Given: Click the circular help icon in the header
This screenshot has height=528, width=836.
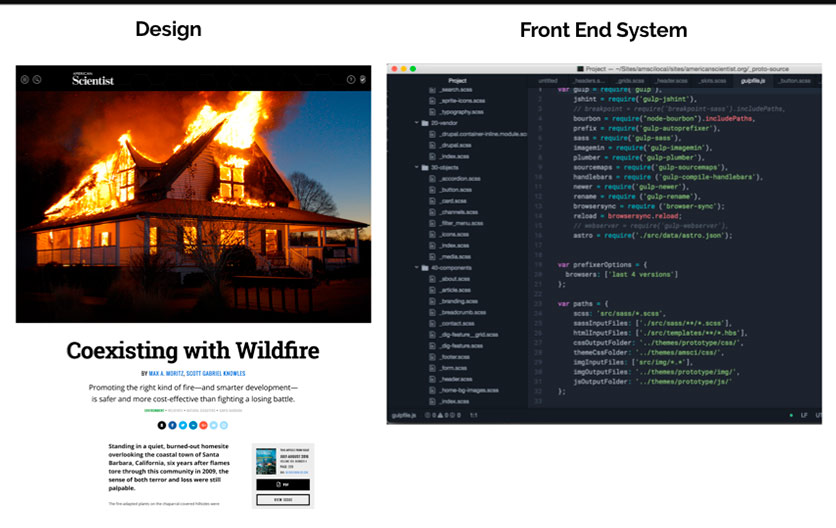Looking at the screenshot, I should pos(350,79).
